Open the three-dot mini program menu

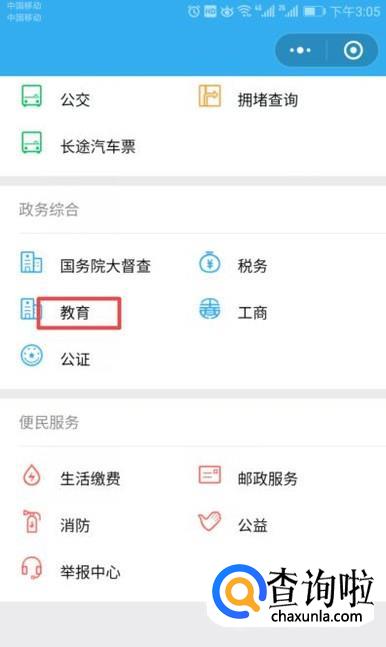coord(300,50)
